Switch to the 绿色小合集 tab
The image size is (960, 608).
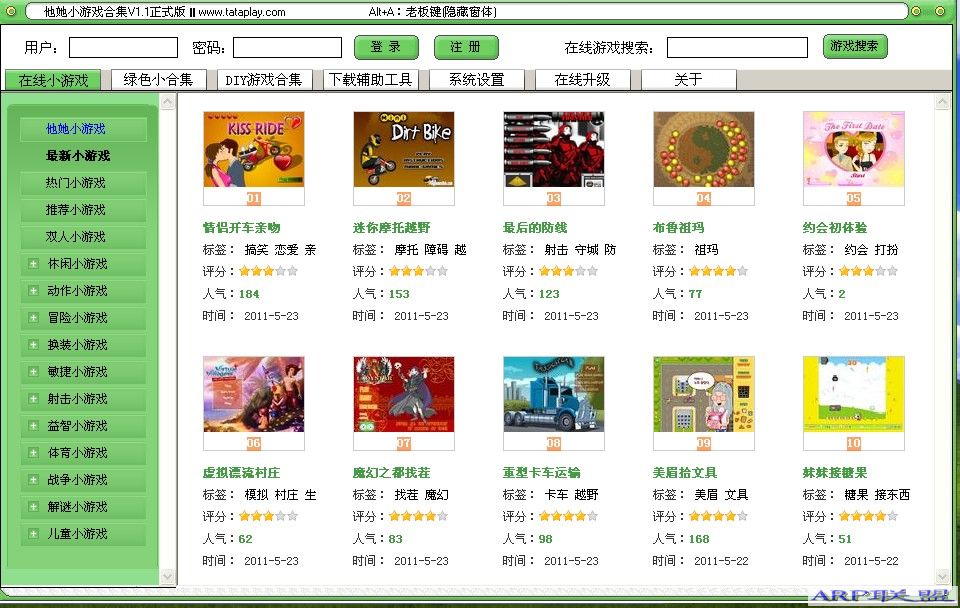pos(158,80)
